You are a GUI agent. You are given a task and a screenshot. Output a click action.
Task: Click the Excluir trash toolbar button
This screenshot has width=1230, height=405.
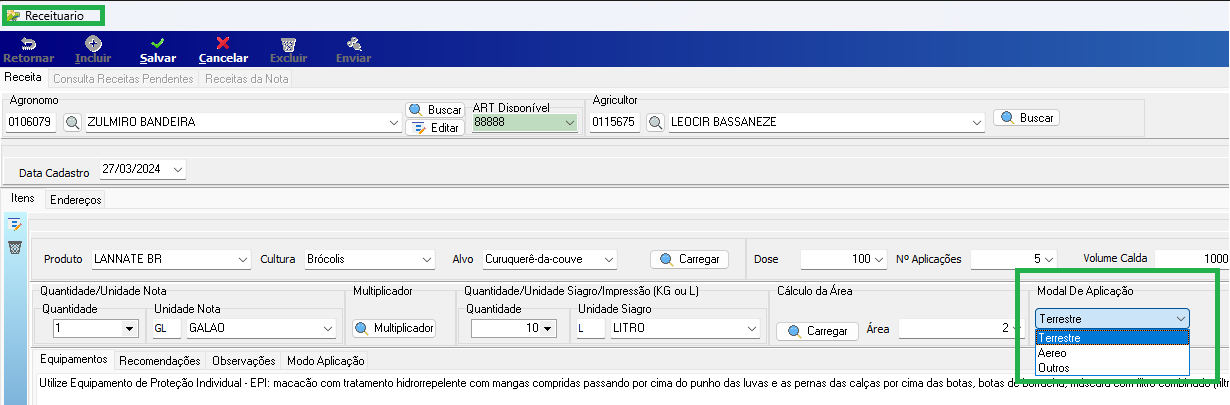coord(288,50)
